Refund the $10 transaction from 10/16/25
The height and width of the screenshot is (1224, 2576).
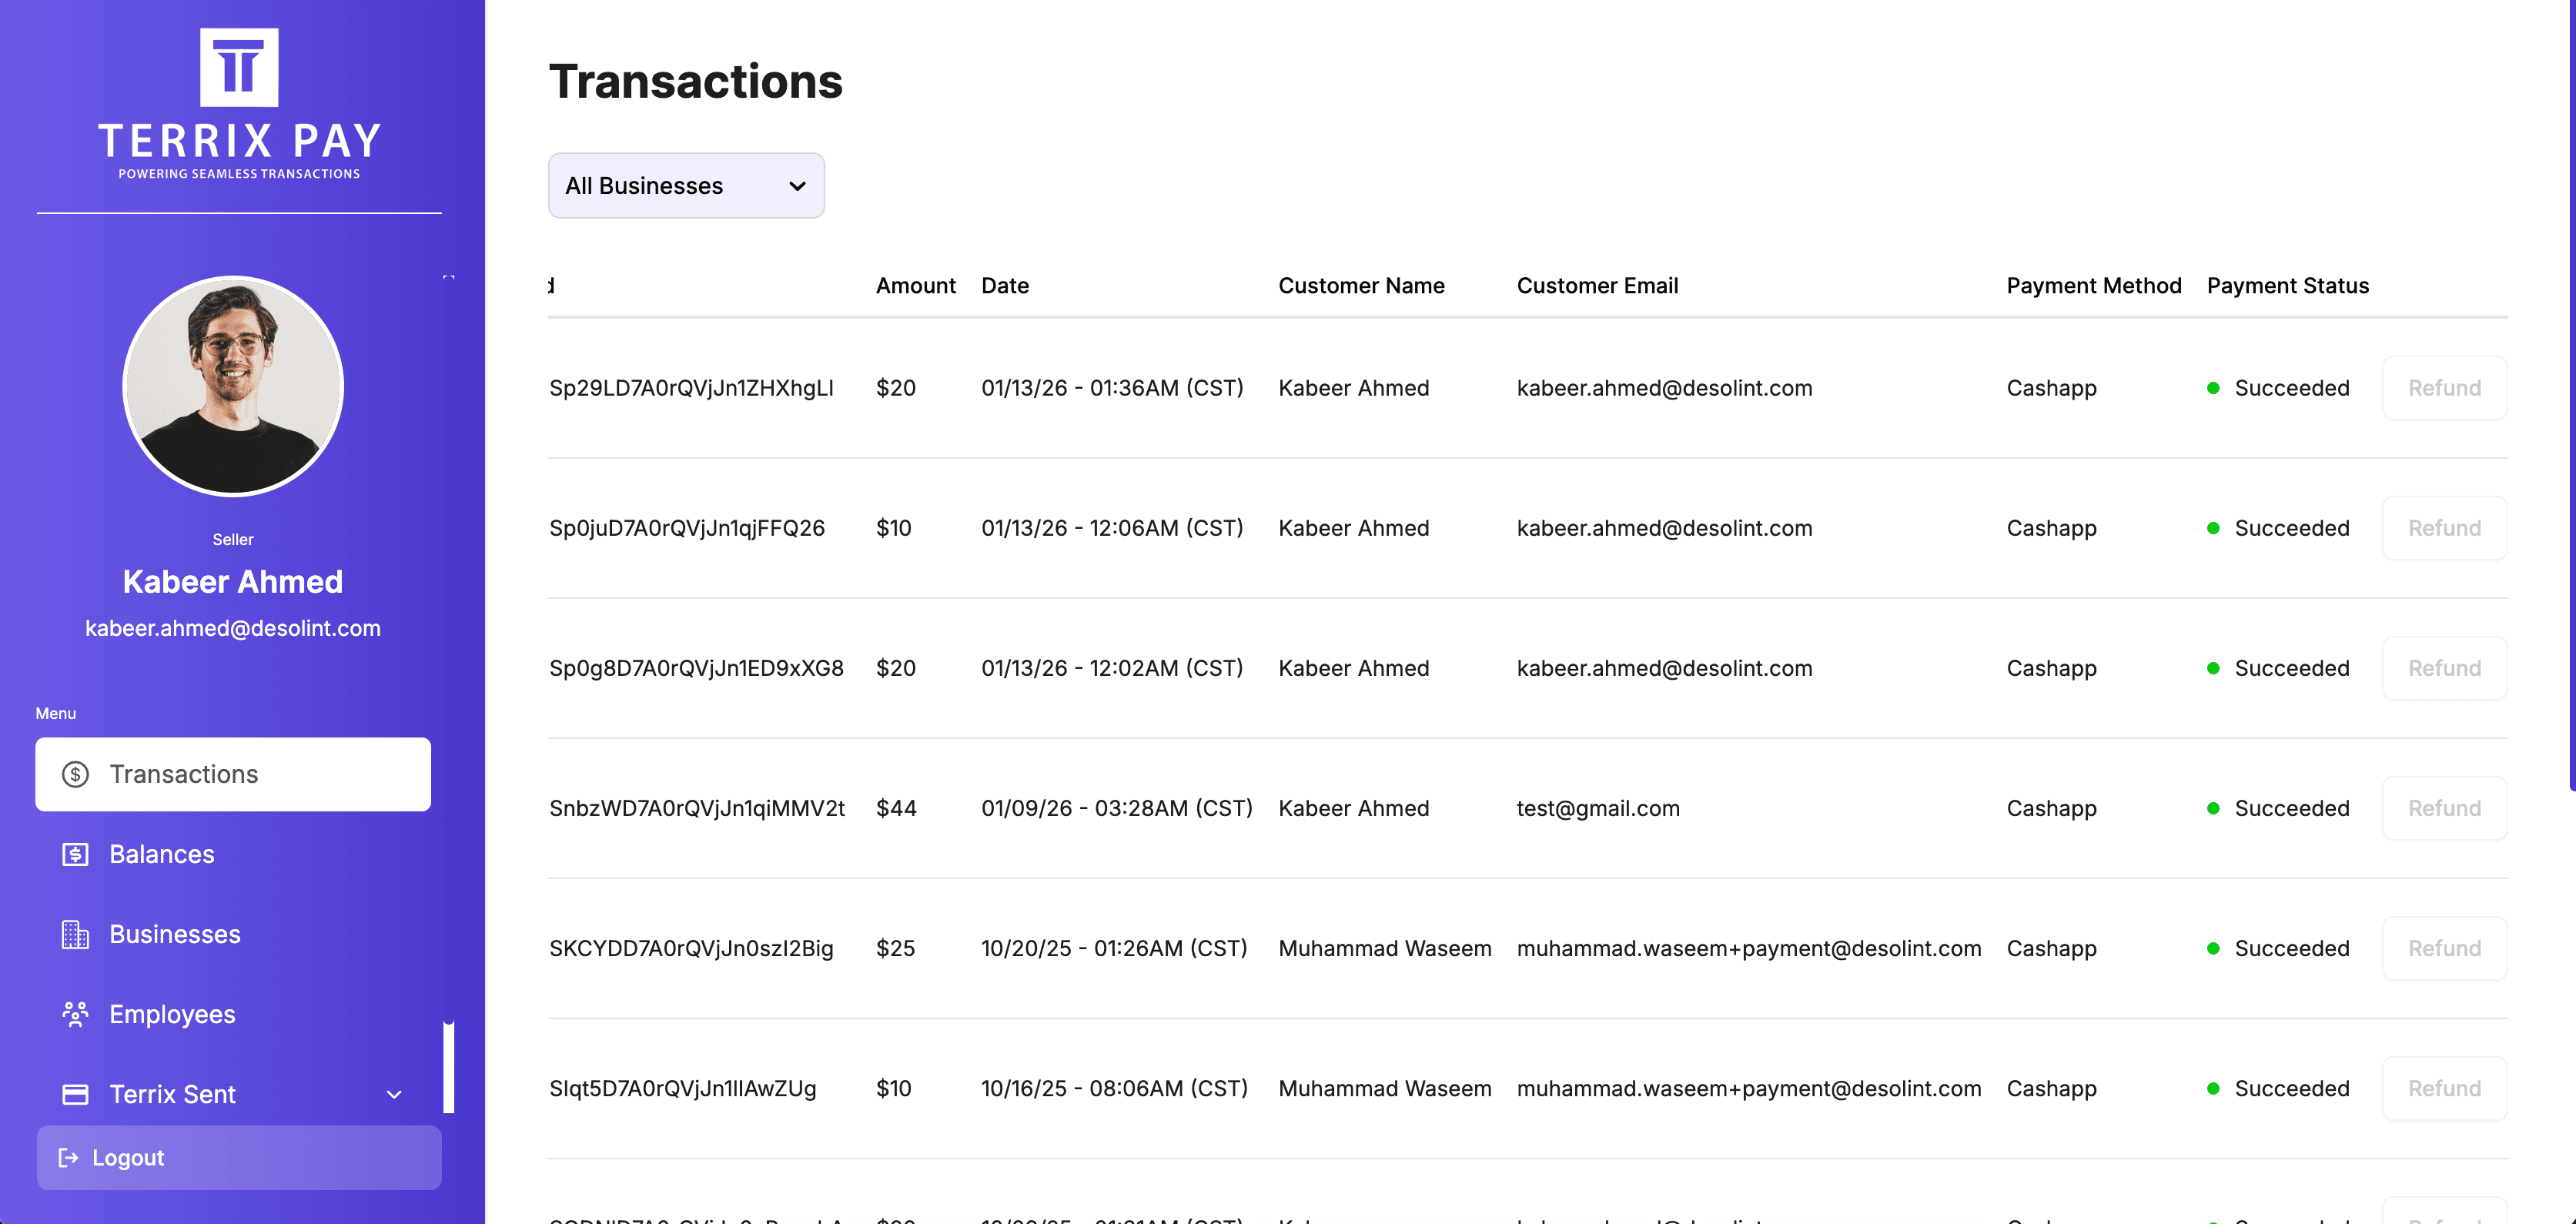2444,1088
